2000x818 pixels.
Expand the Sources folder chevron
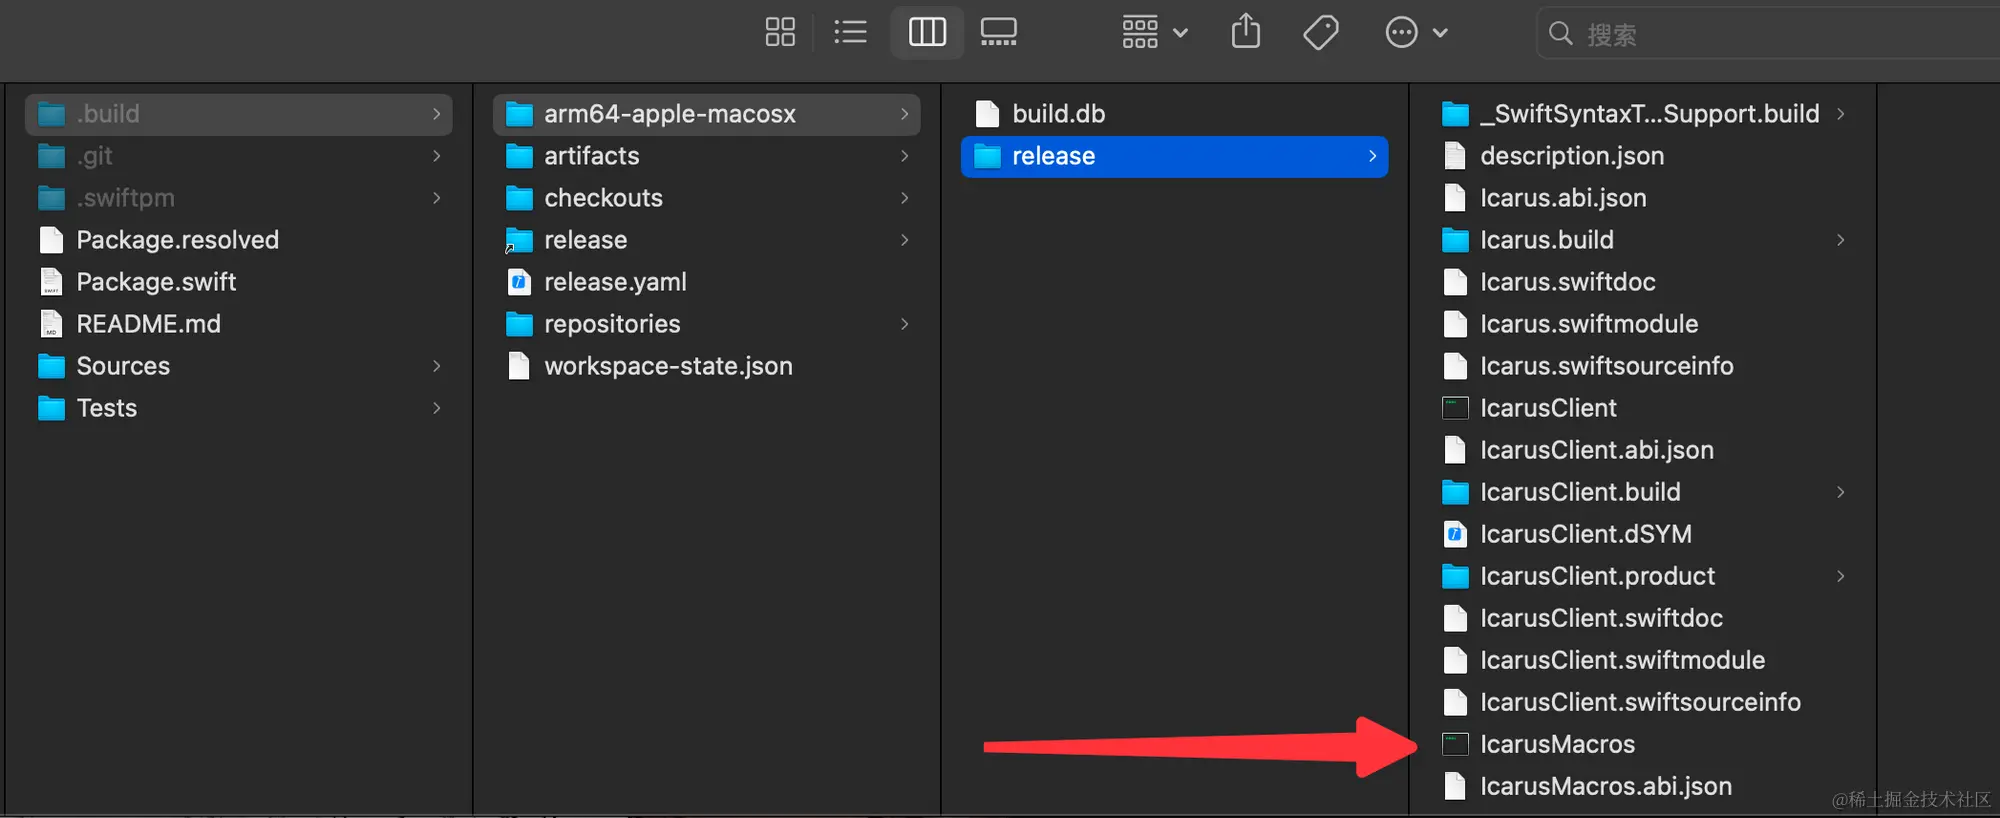pos(437,366)
